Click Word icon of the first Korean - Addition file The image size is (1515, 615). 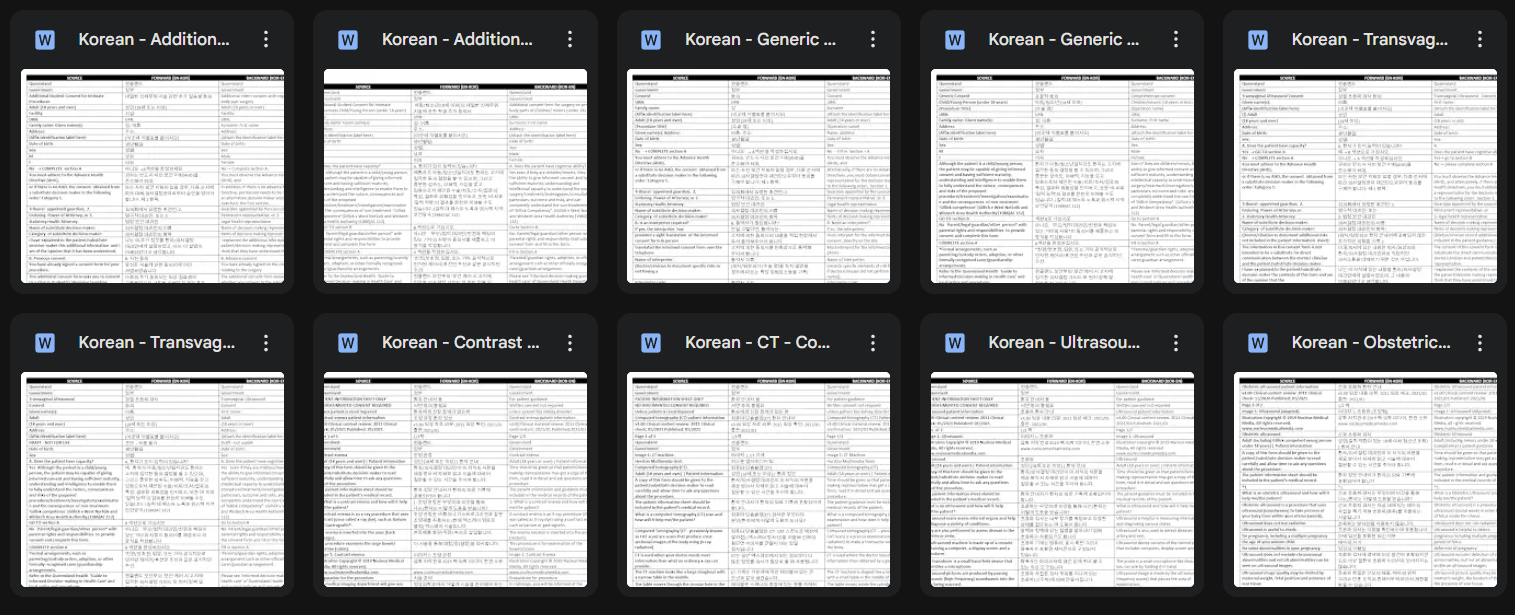[x=45, y=40]
